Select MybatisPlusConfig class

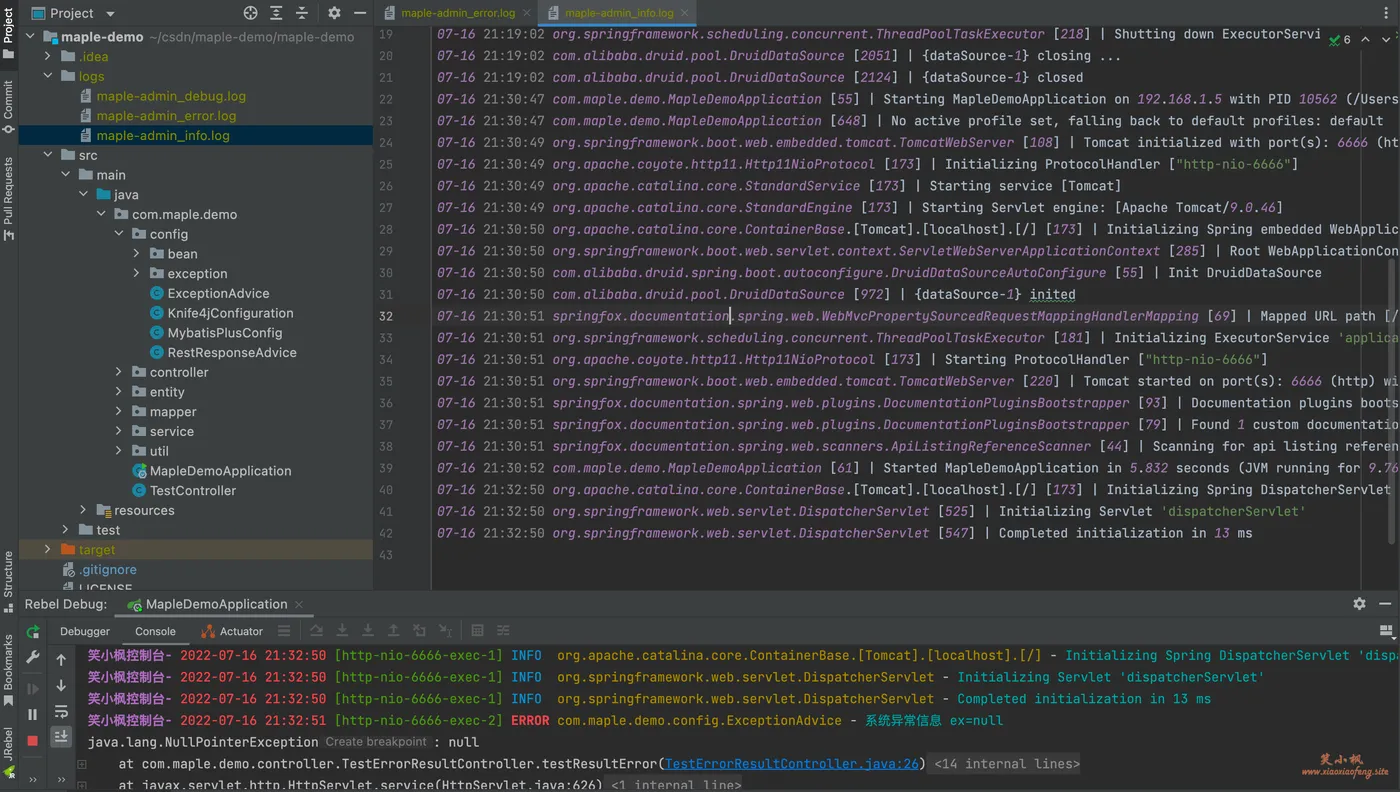tap(225, 333)
